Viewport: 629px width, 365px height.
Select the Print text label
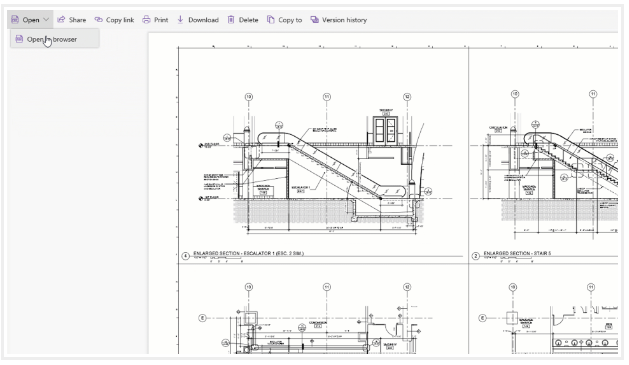(161, 20)
